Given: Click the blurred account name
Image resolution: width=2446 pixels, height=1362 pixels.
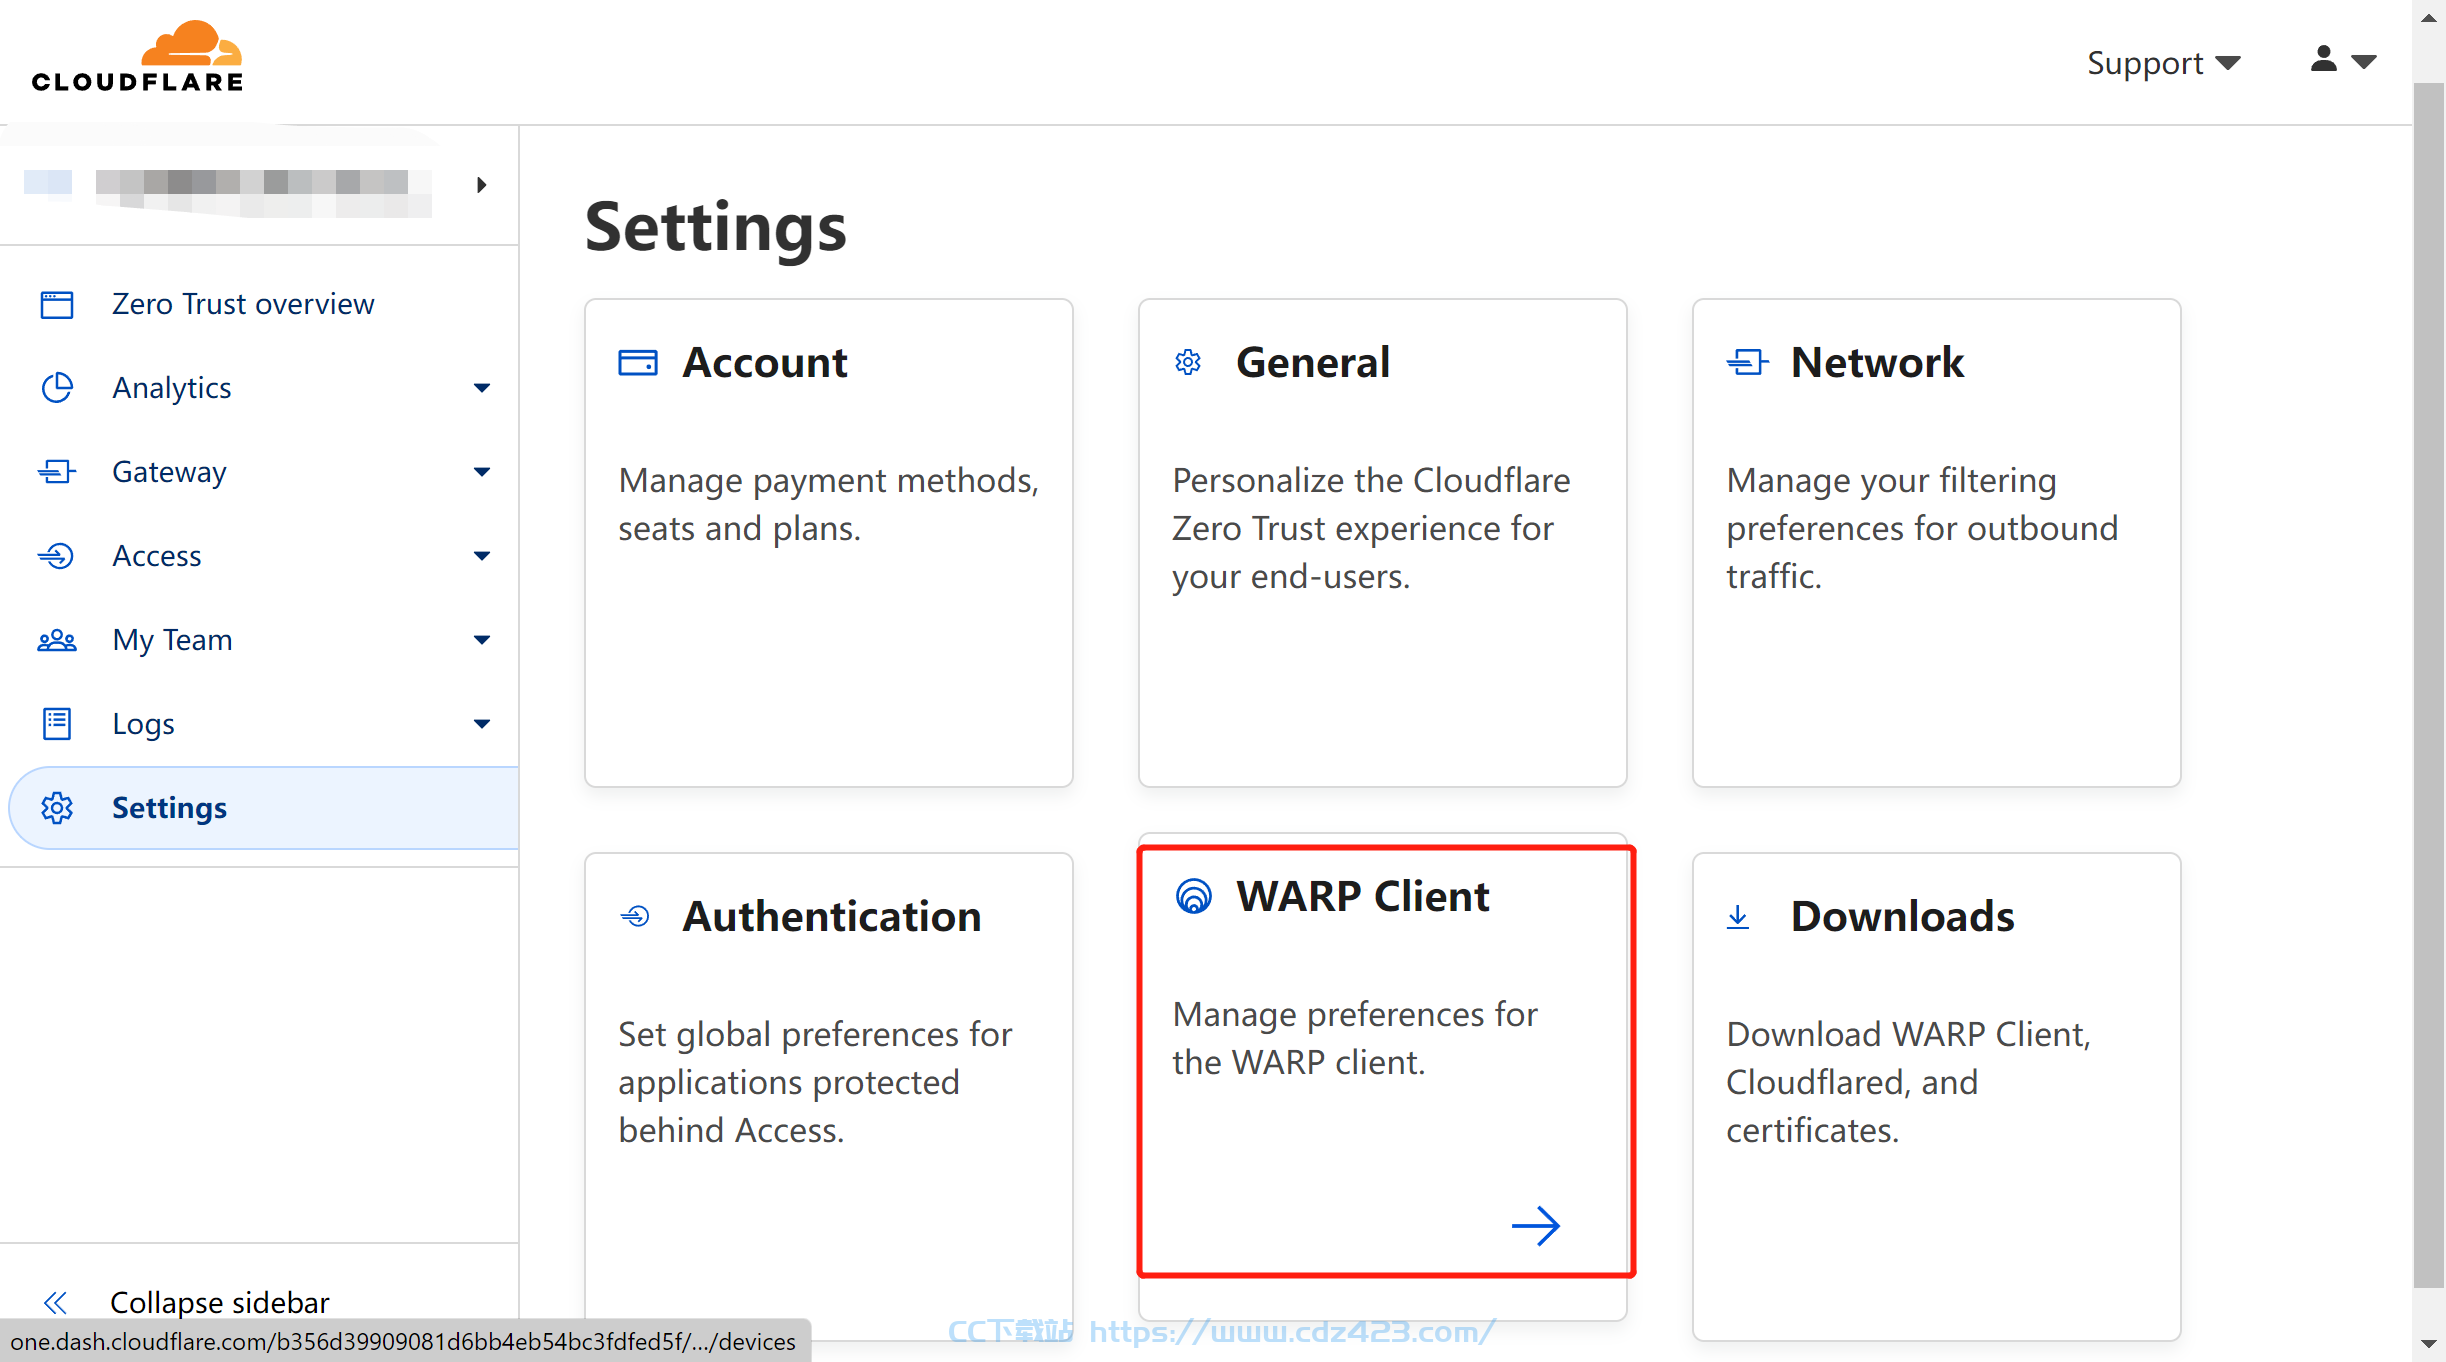Looking at the screenshot, I should click(264, 191).
